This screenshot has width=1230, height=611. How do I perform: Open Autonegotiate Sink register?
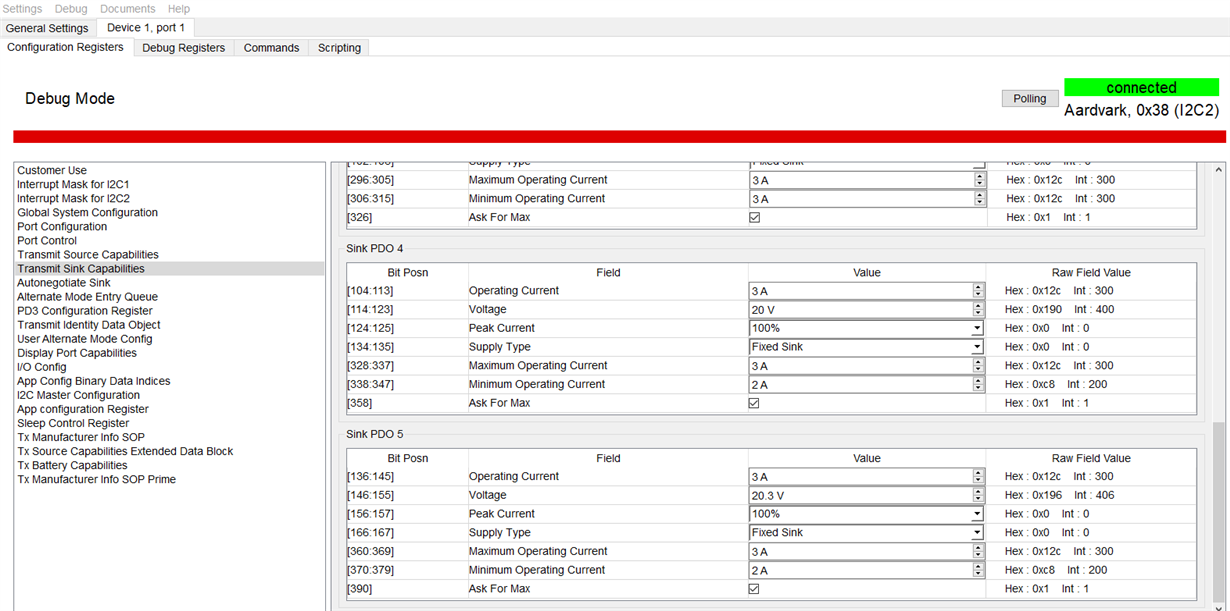[x=64, y=282]
